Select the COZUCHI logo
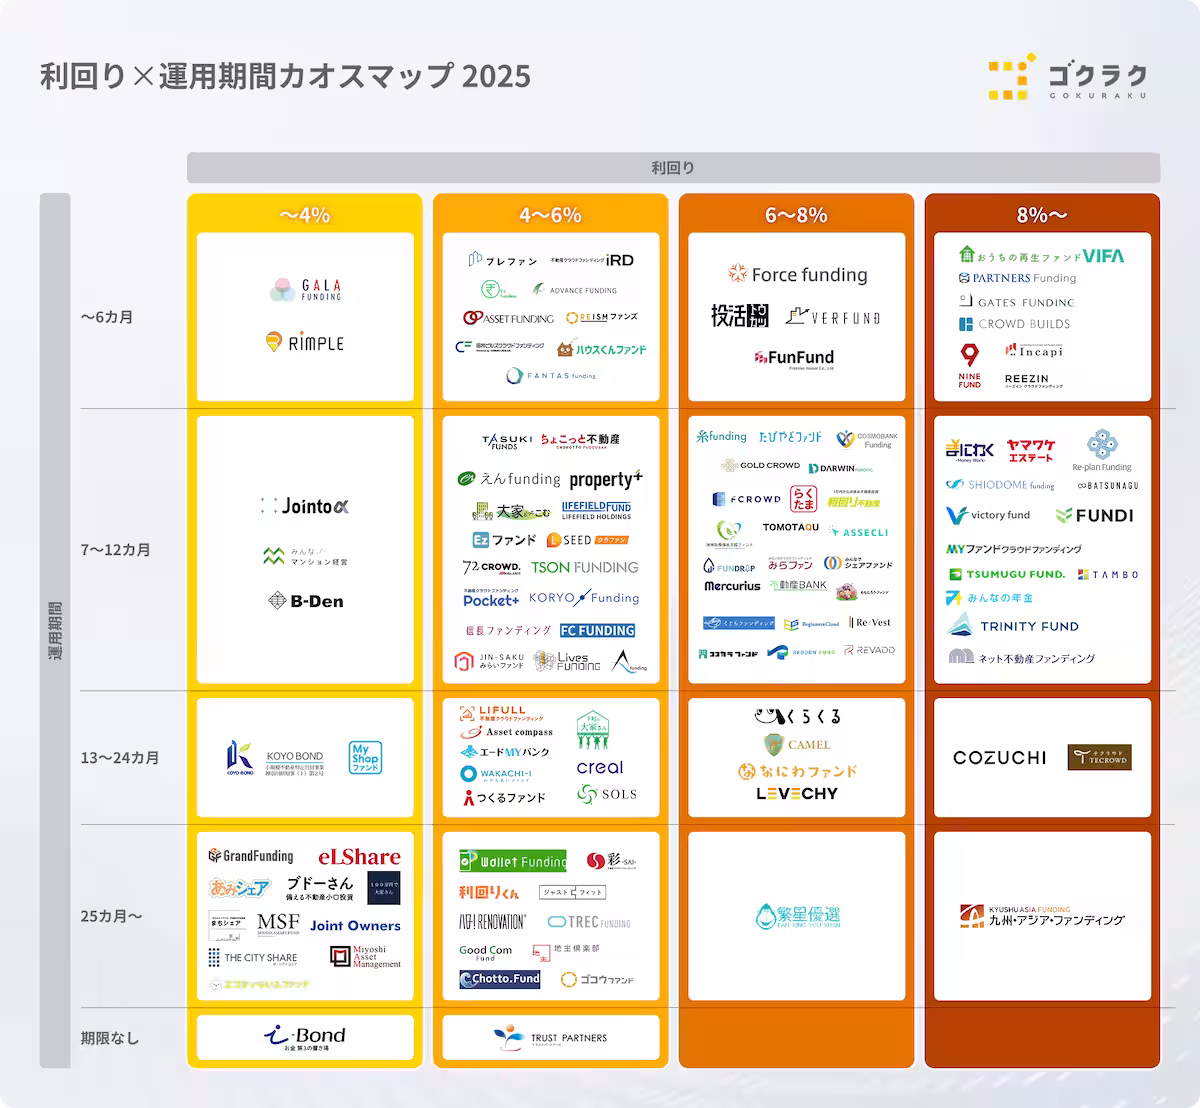Viewport: 1200px width, 1108px height. 999,758
